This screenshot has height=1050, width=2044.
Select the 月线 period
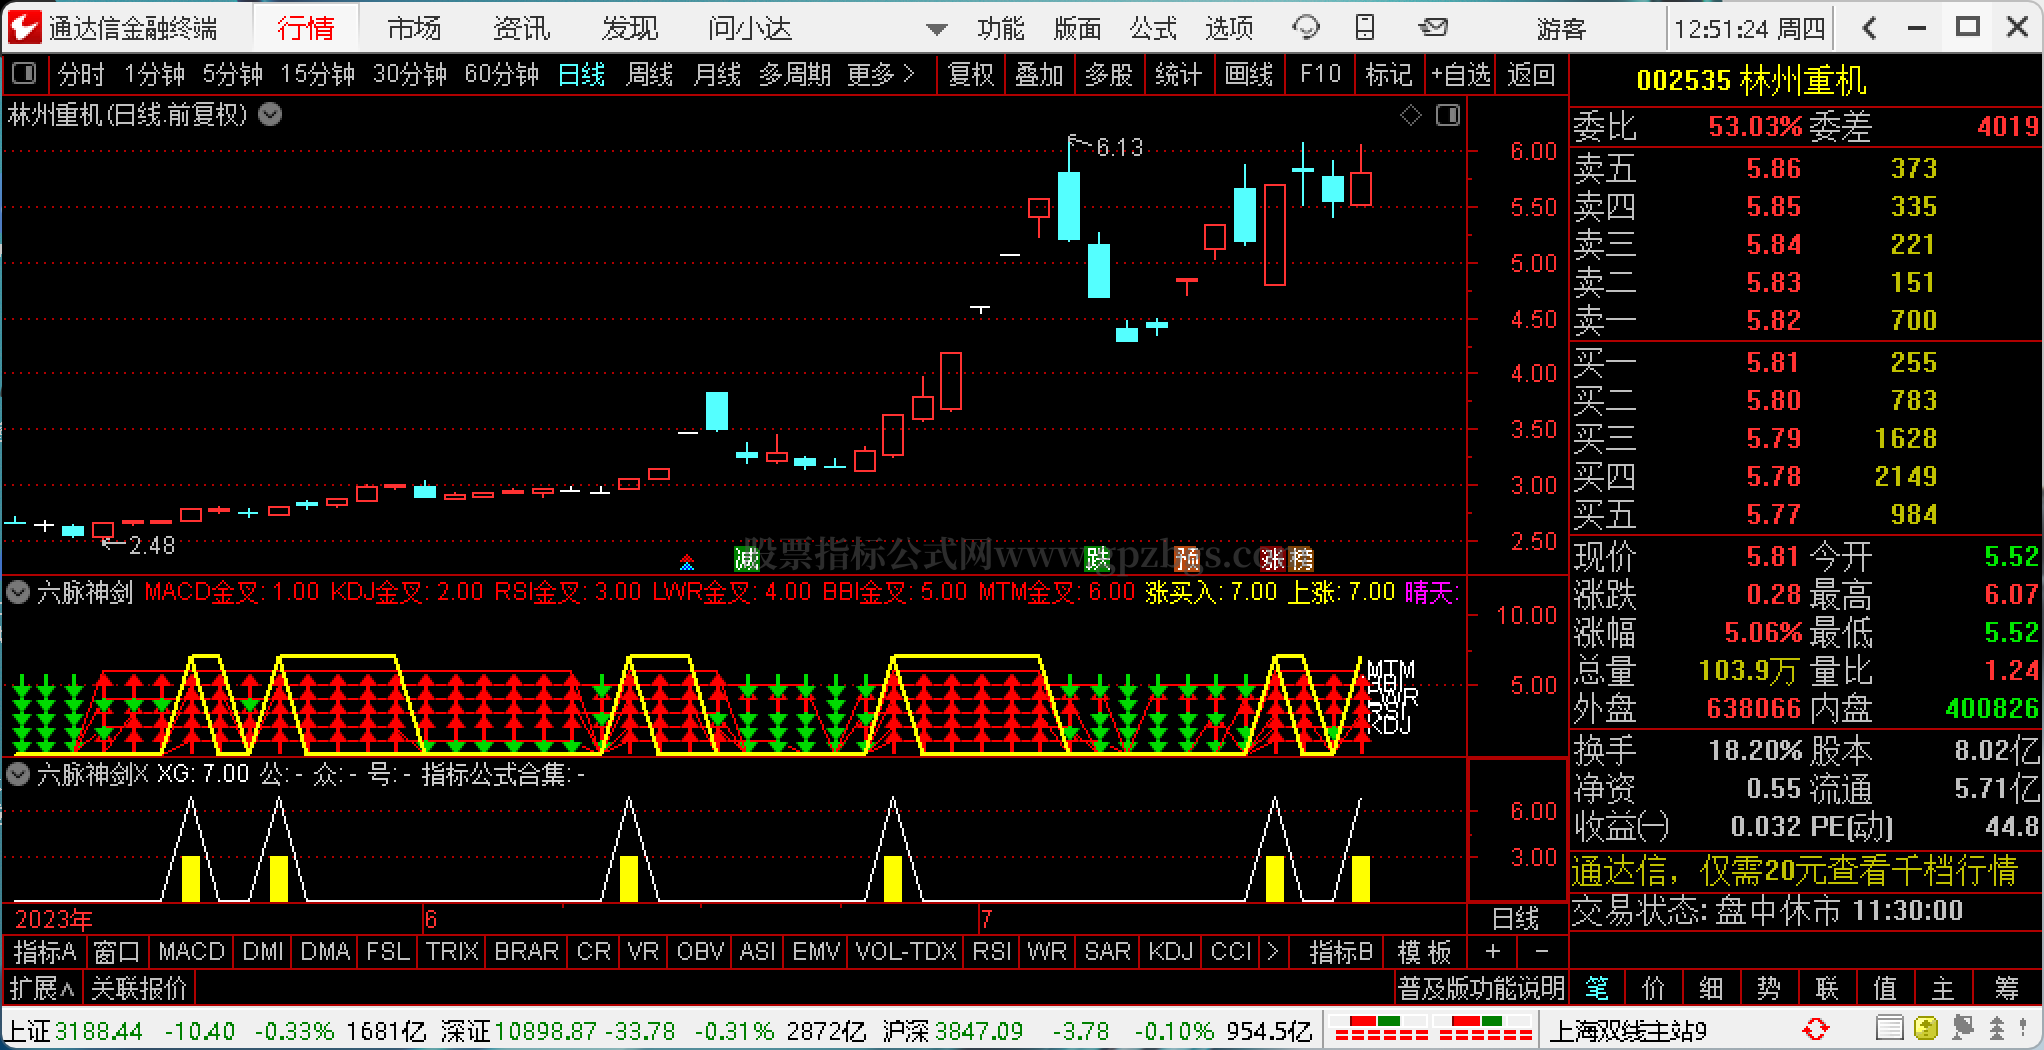pyautogui.click(x=717, y=74)
